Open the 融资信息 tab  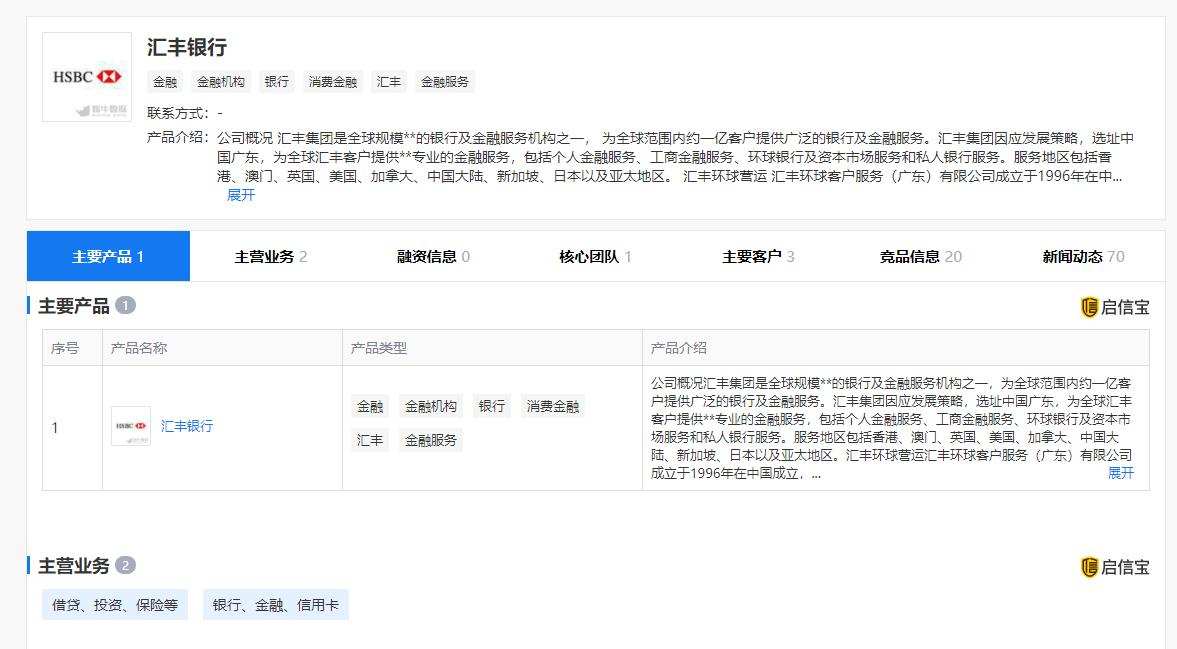[433, 256]
